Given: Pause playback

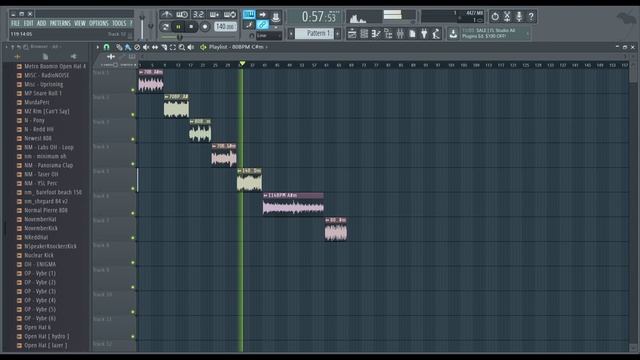Looking at the screenshot, I should [x=178, y=27].
